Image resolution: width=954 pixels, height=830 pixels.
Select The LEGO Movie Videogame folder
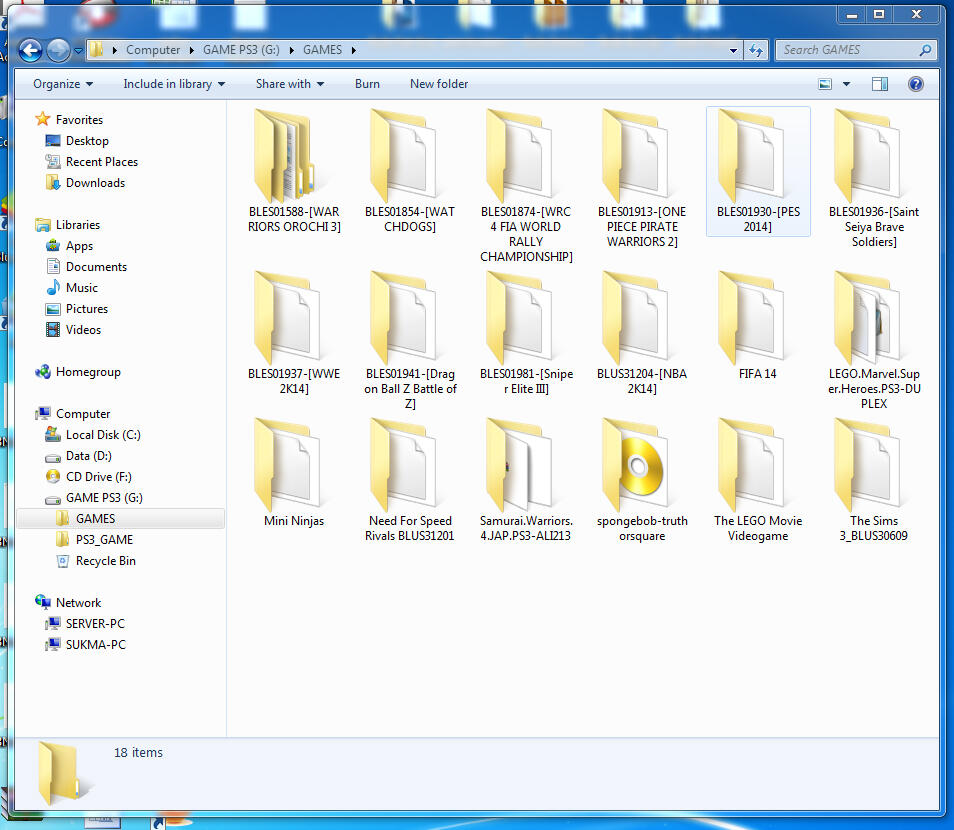[x=758, y=480]
